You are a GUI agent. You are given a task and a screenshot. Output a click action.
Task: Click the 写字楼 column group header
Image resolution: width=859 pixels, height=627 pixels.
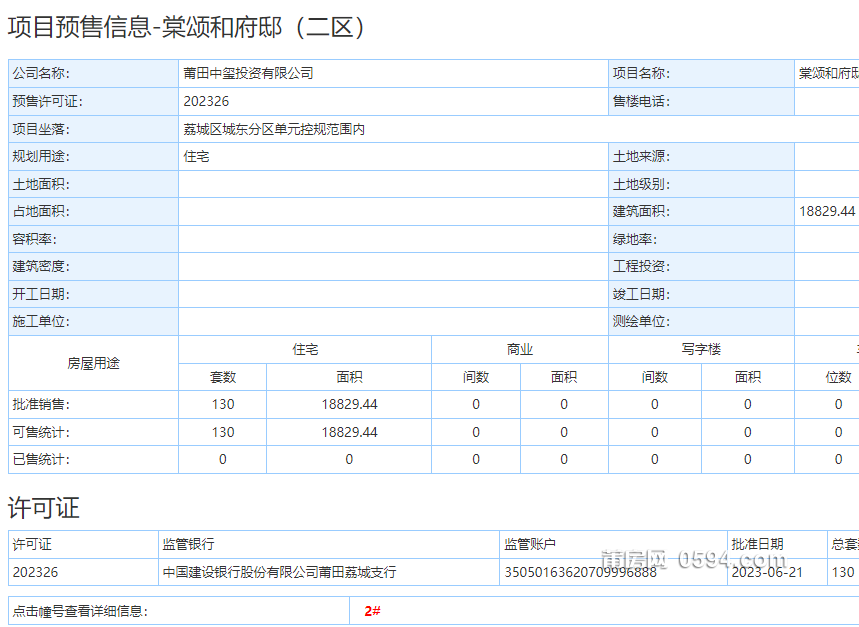pyautogui.click(x=701, y=349)
